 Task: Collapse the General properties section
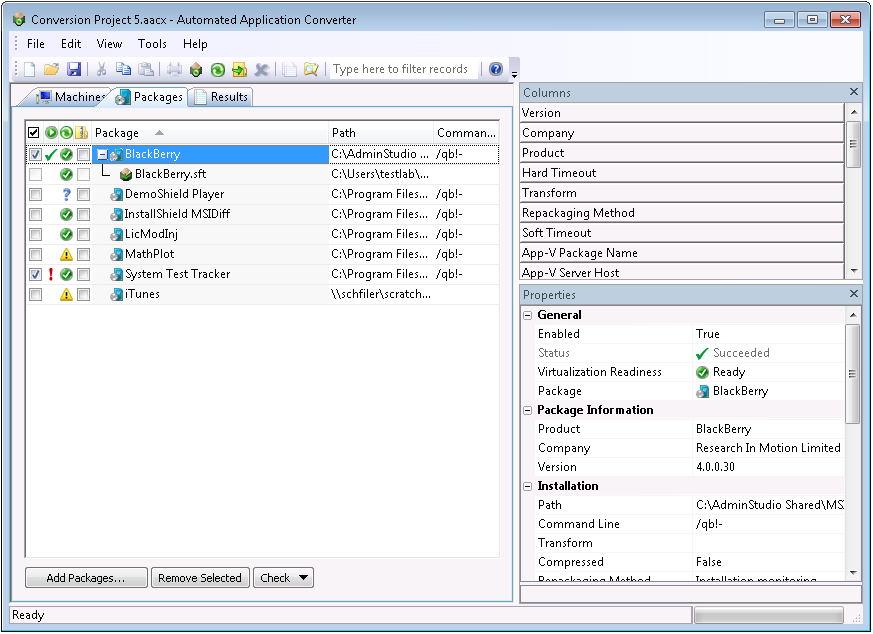pos(528,315)
